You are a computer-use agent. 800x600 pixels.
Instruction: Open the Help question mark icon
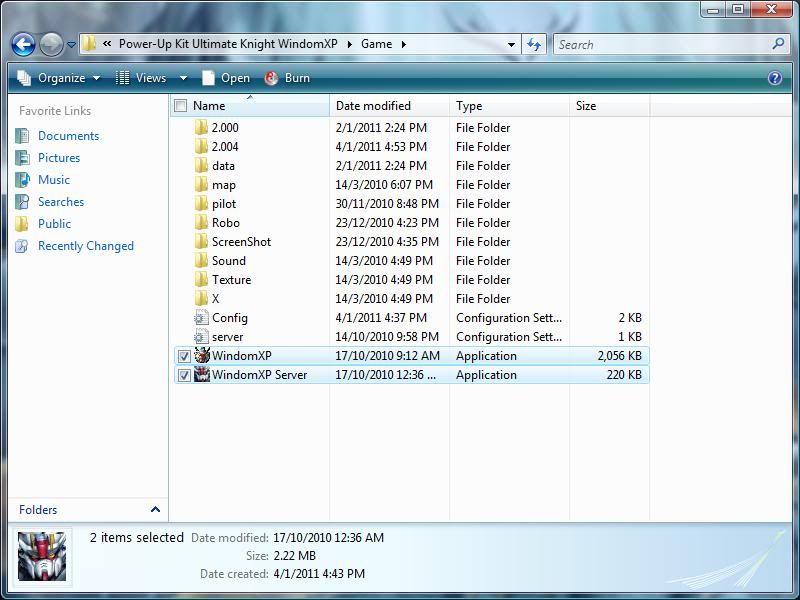point(774,78)
